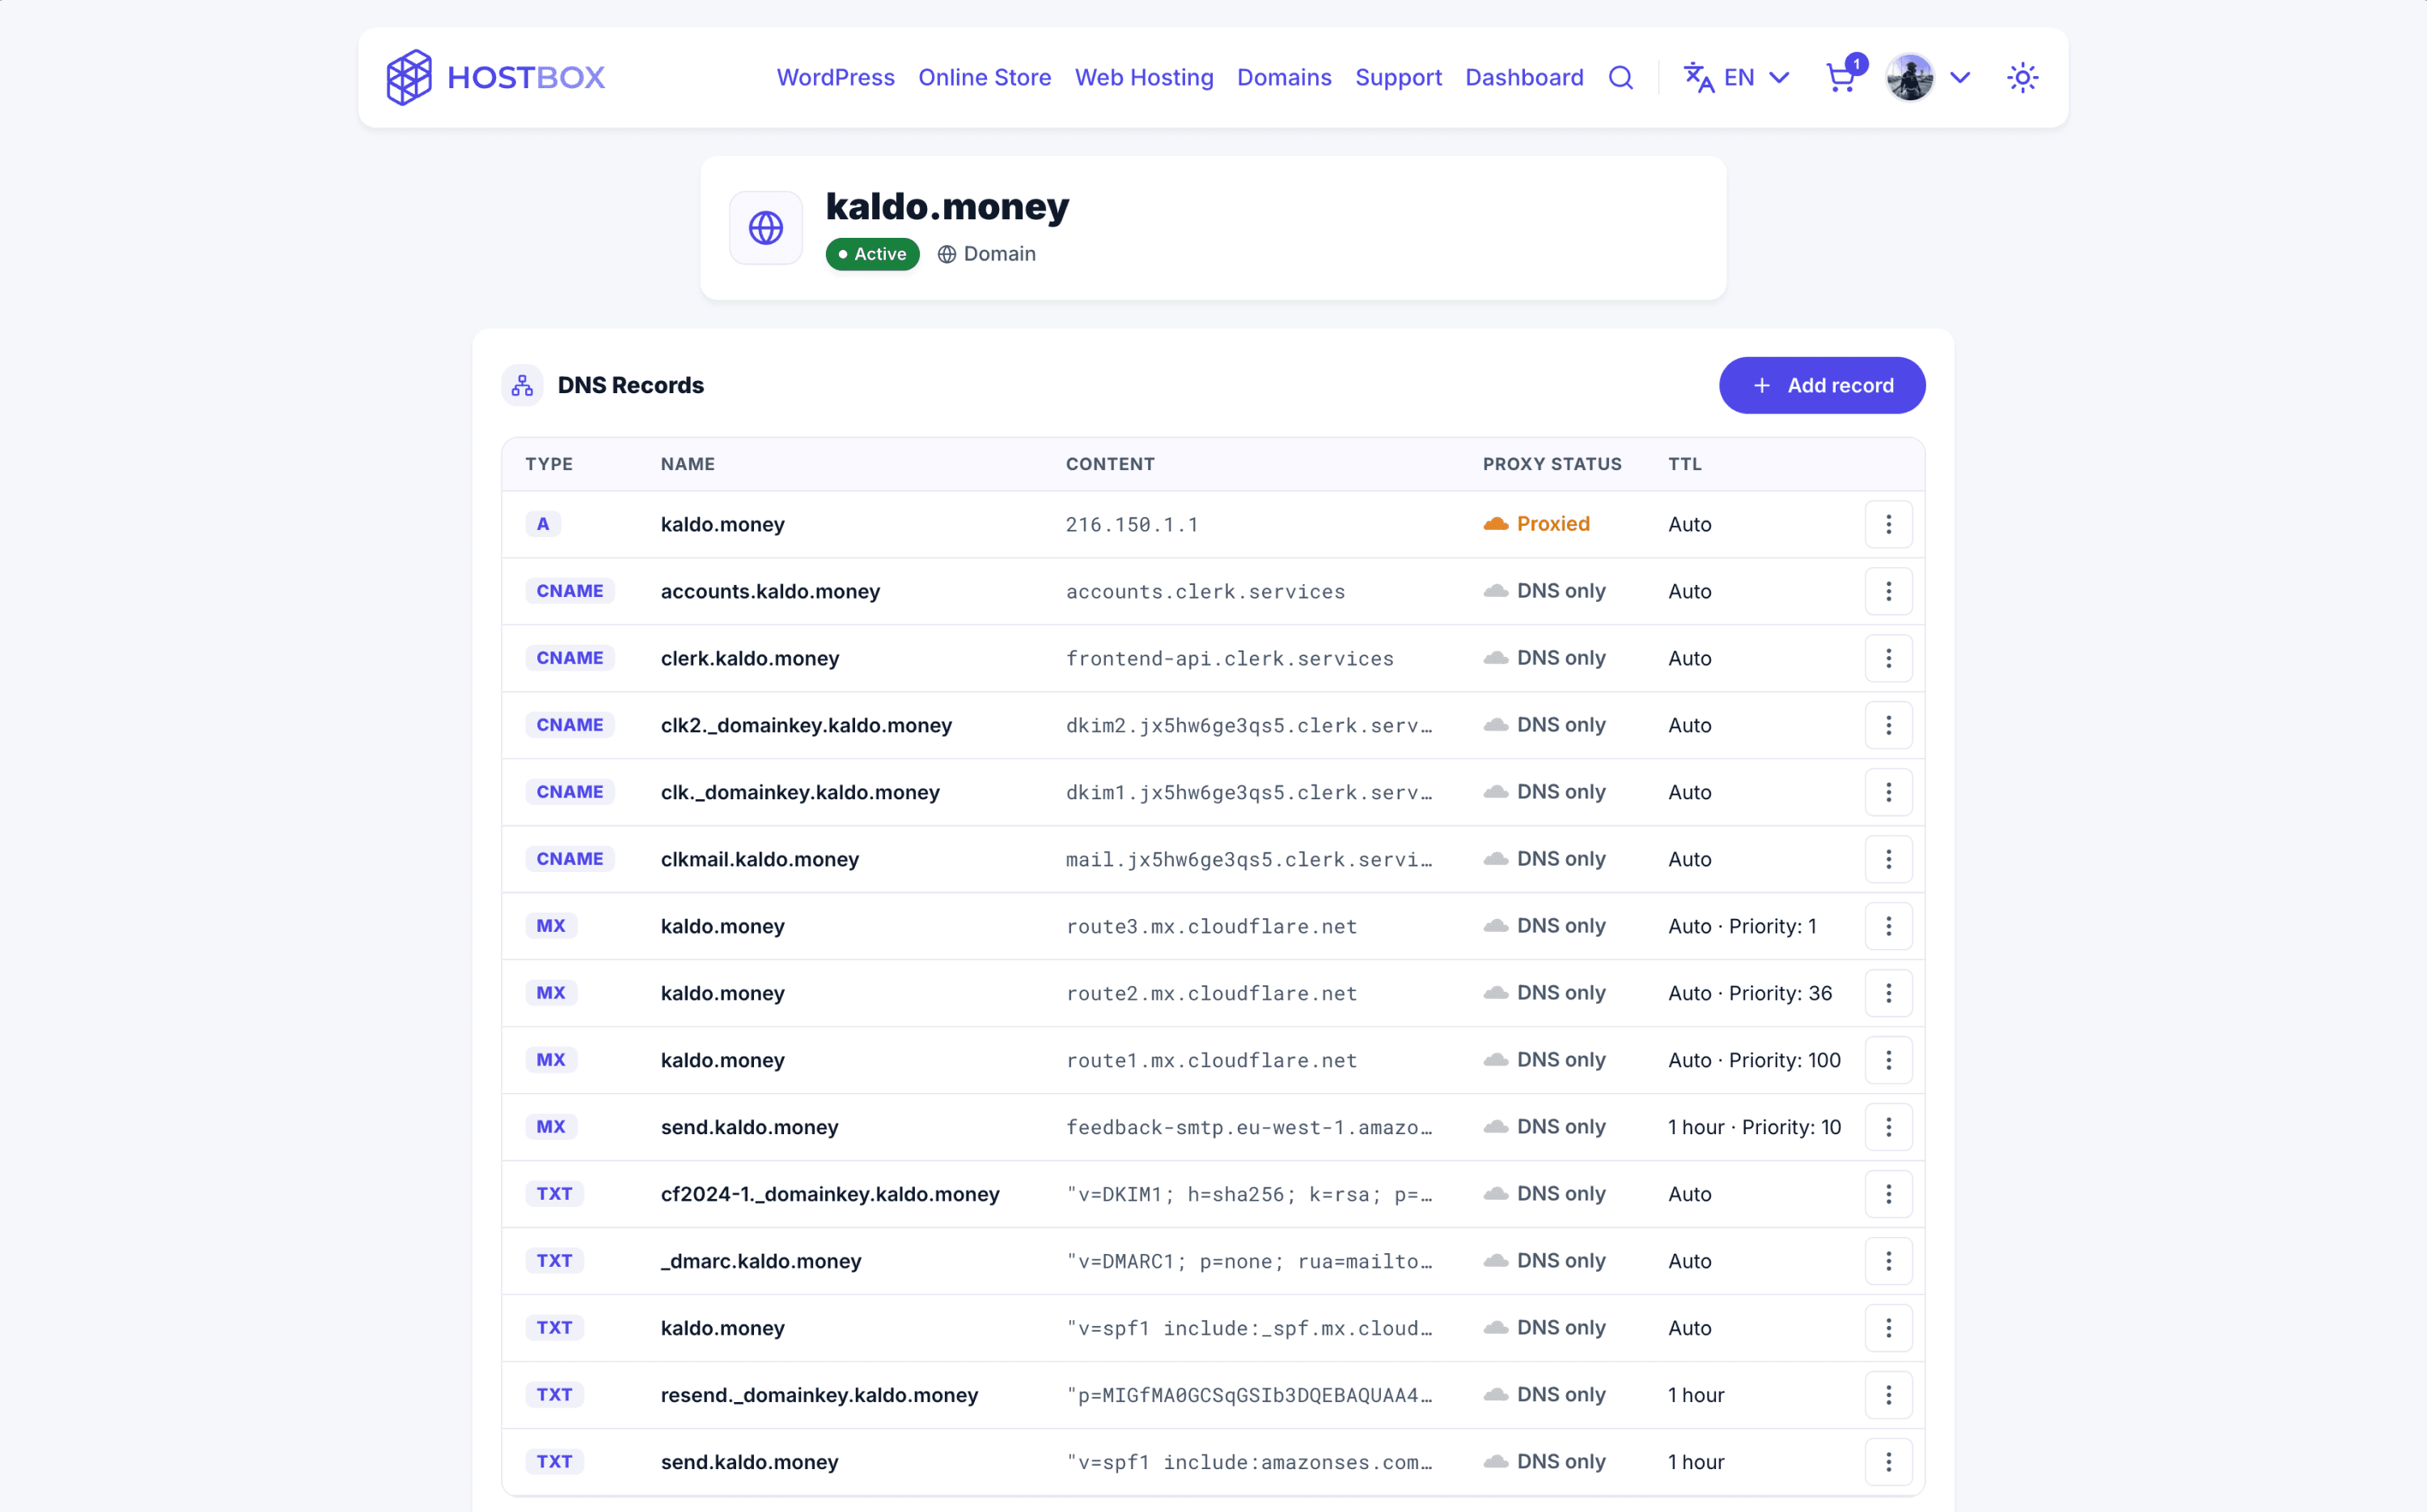Viewport: 2427px width, 1512px height.
Task: Click the 216.150.1.1 content value
Action: coord(1131,524)
